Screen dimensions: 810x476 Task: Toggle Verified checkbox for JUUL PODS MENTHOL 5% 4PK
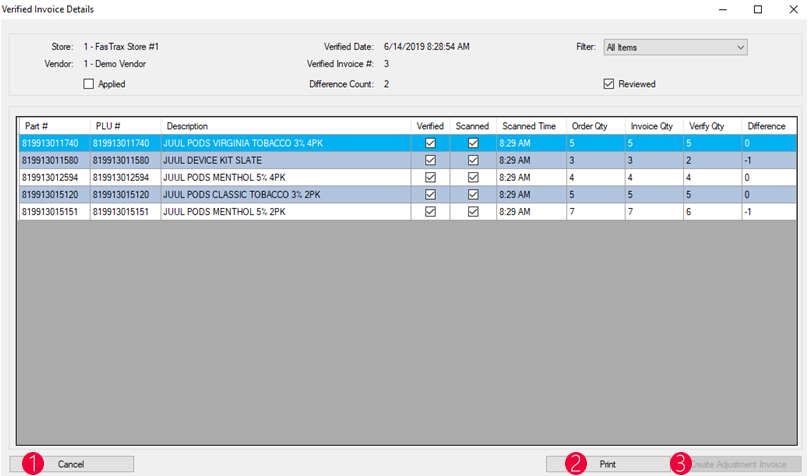[430, 177]
